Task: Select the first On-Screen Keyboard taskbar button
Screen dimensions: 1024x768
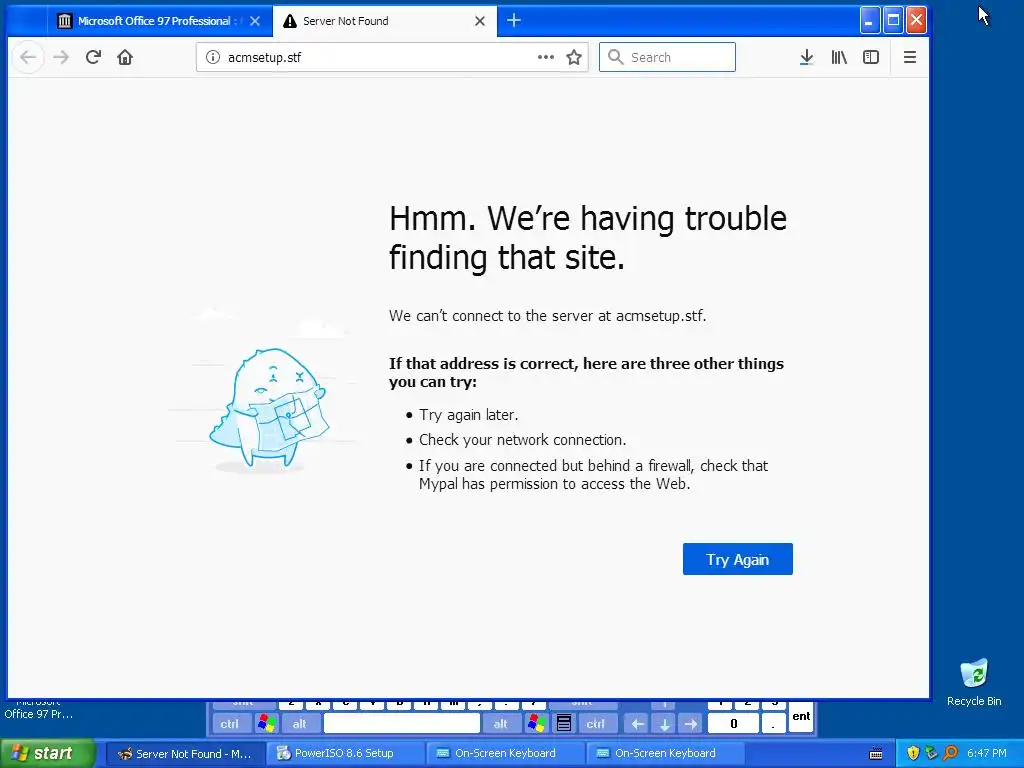Action: [505, 754]
